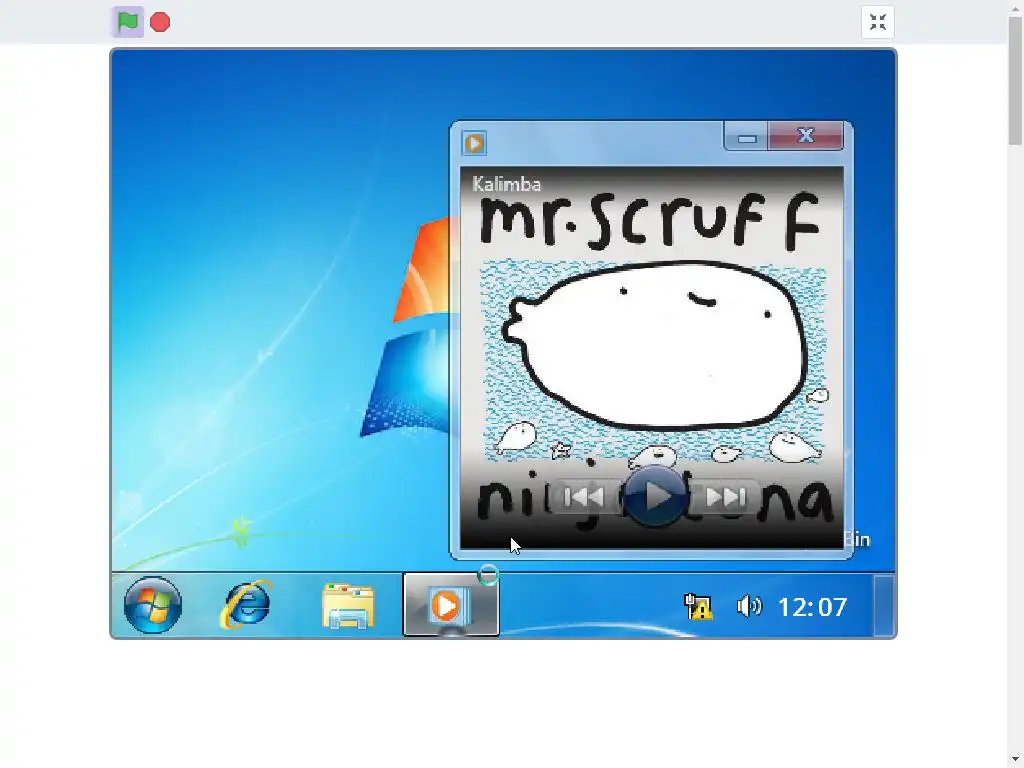Launch Internet Explorer from taskbar
This screenshot has width=1024, height=768.
coord(246,605)
